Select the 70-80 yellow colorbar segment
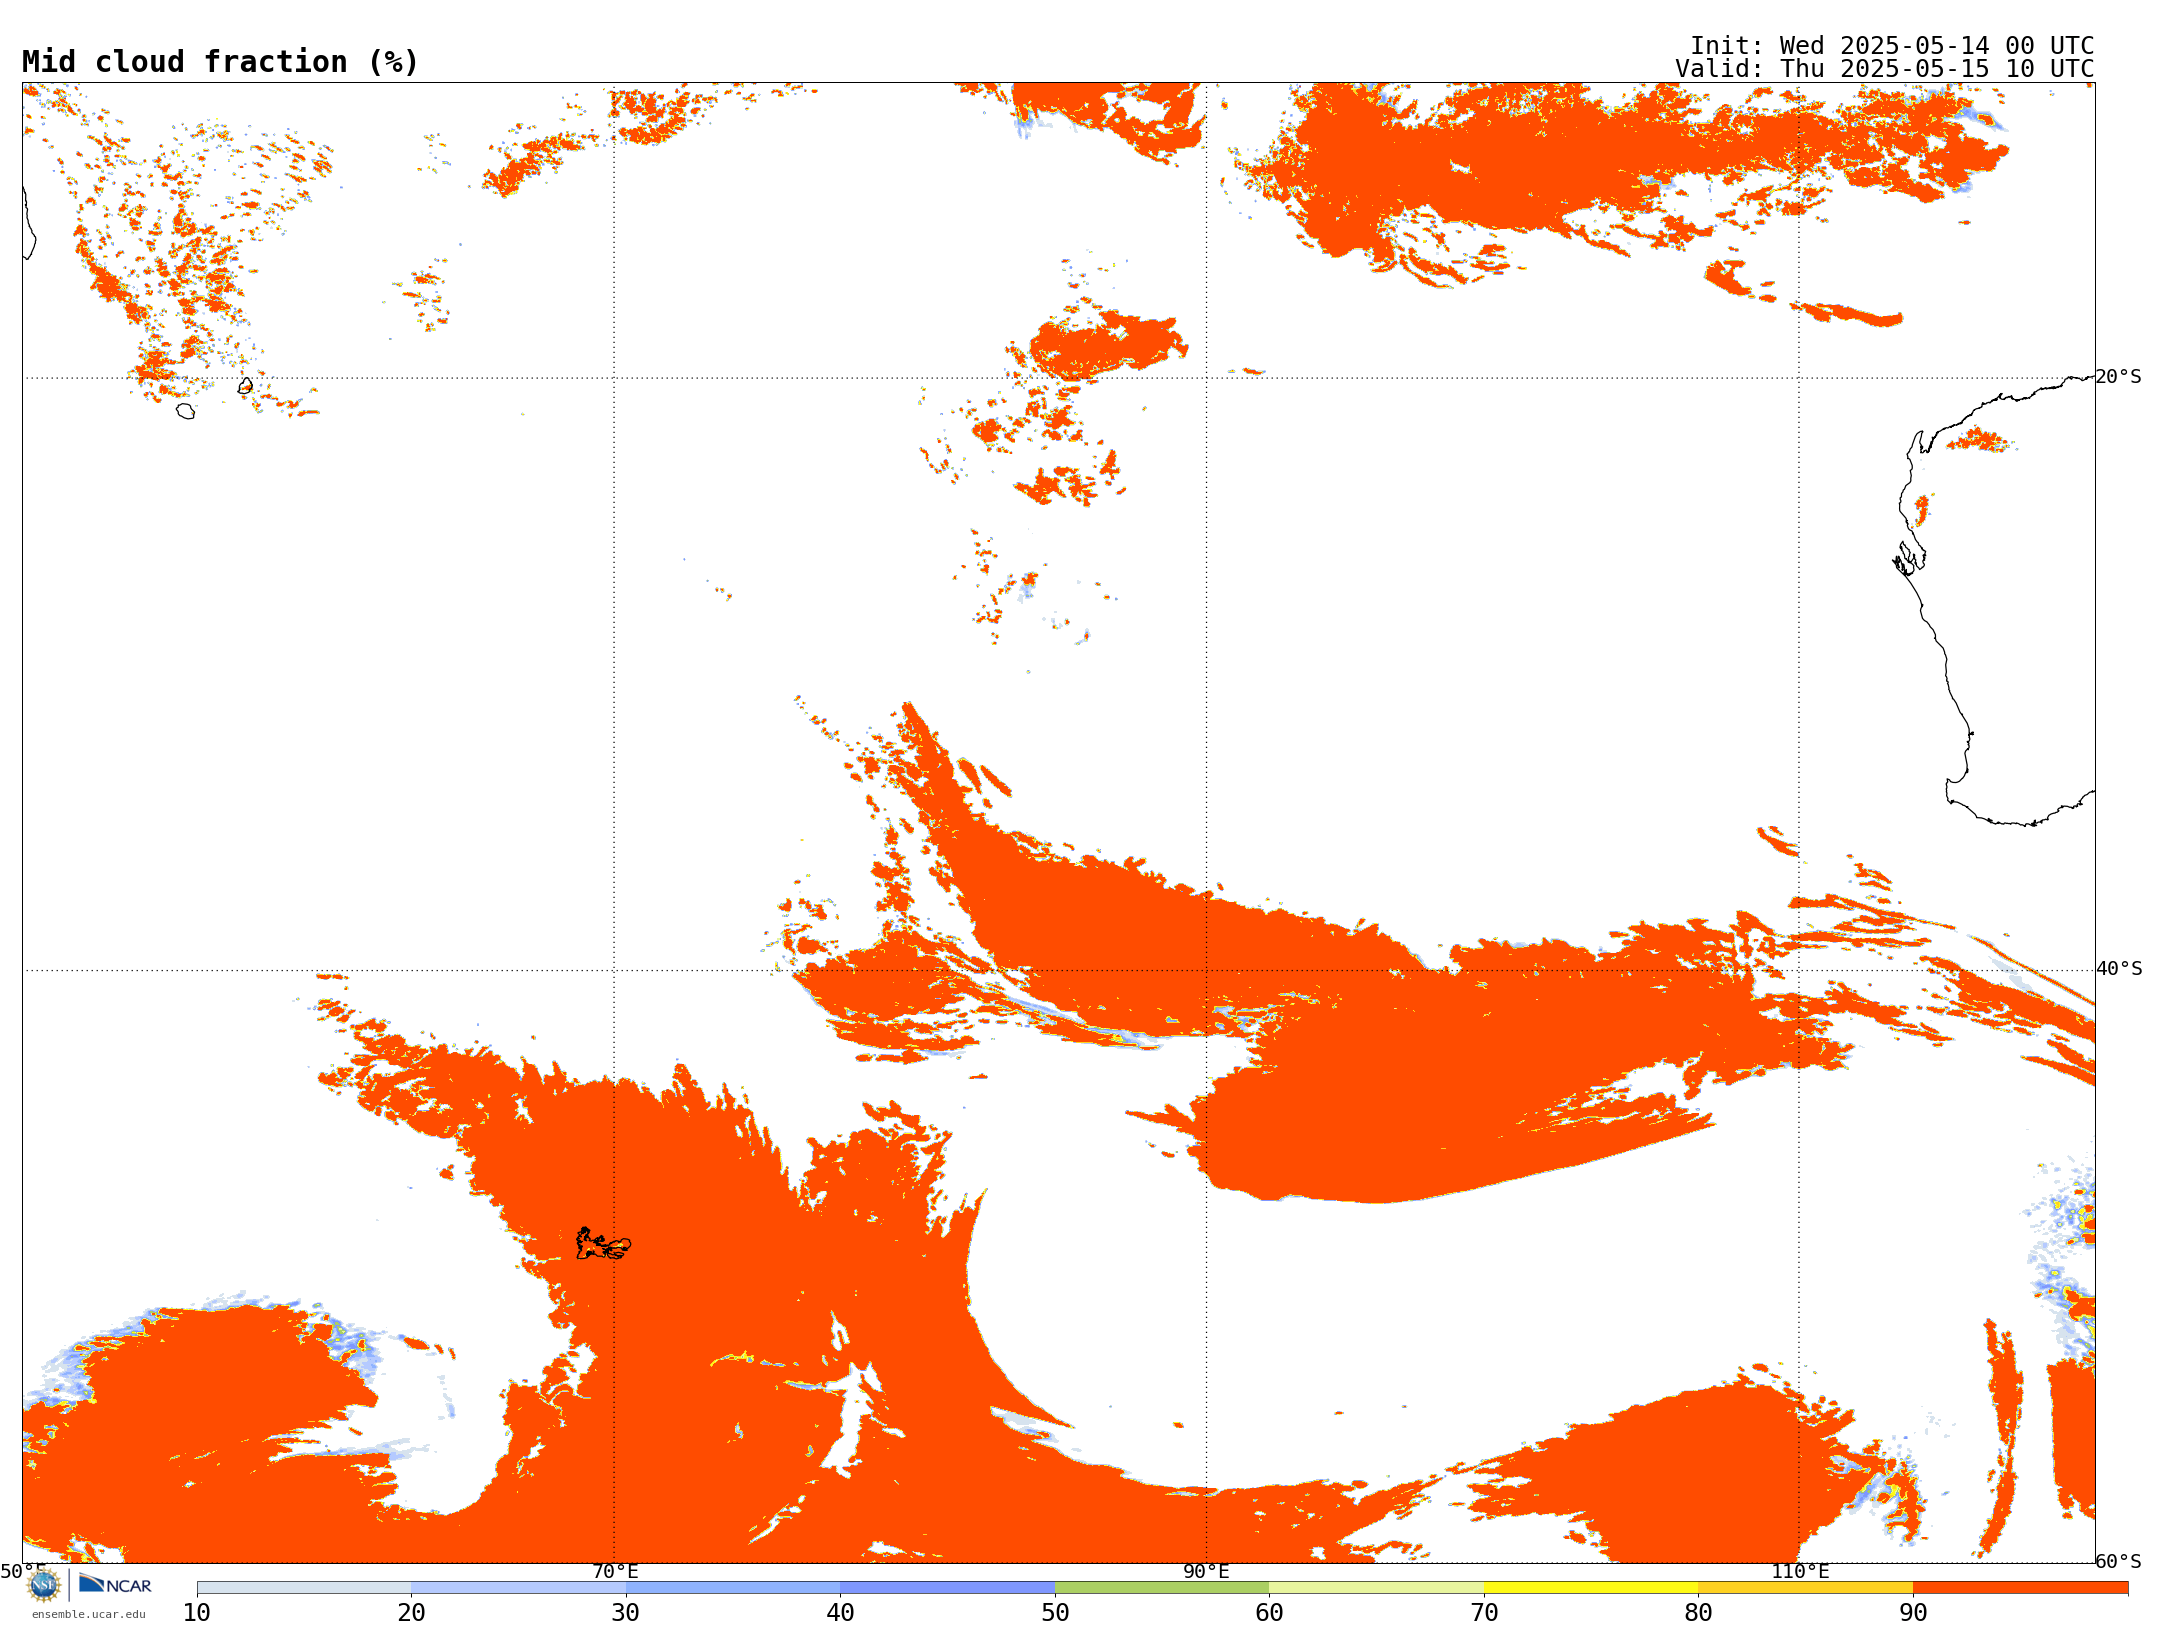Image resolution: width=2160 pixels, height=1626 pixels. click(1591, 1588)
